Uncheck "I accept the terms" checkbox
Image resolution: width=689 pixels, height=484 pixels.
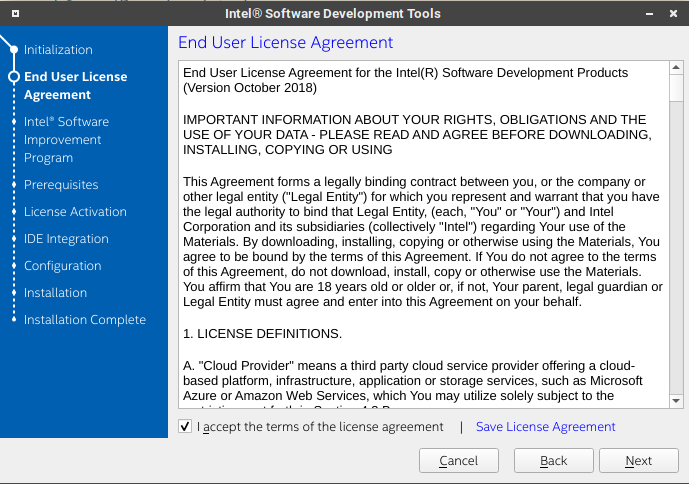point(185,427)
